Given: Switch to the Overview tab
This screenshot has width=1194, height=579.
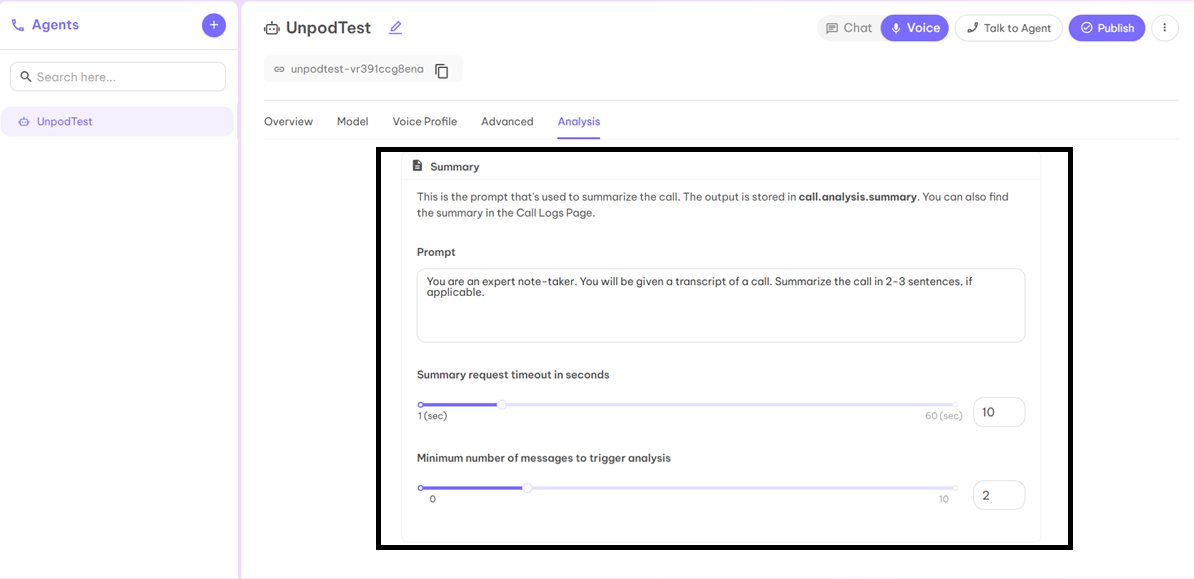Looking at the screenshot, I should 288,121.
